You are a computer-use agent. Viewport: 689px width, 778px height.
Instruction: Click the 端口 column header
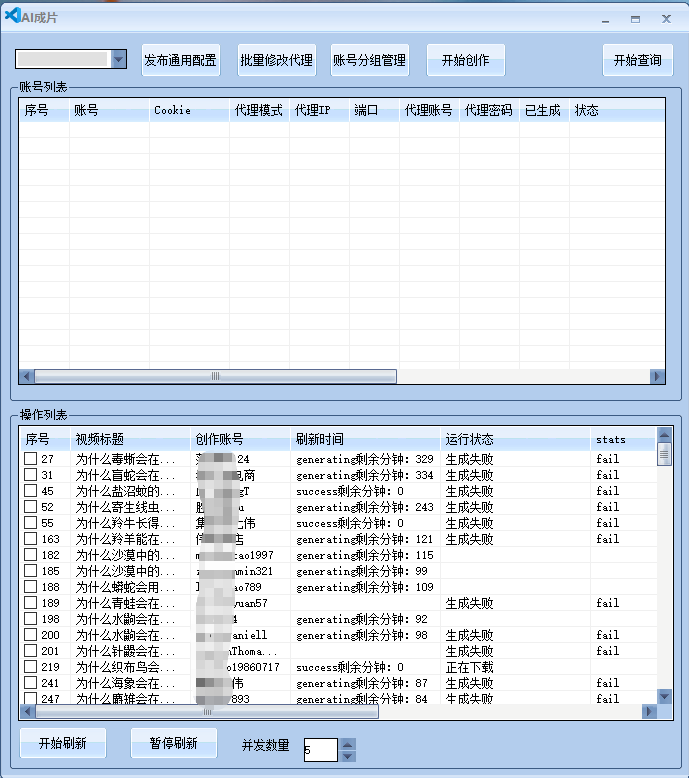(375, 110)
